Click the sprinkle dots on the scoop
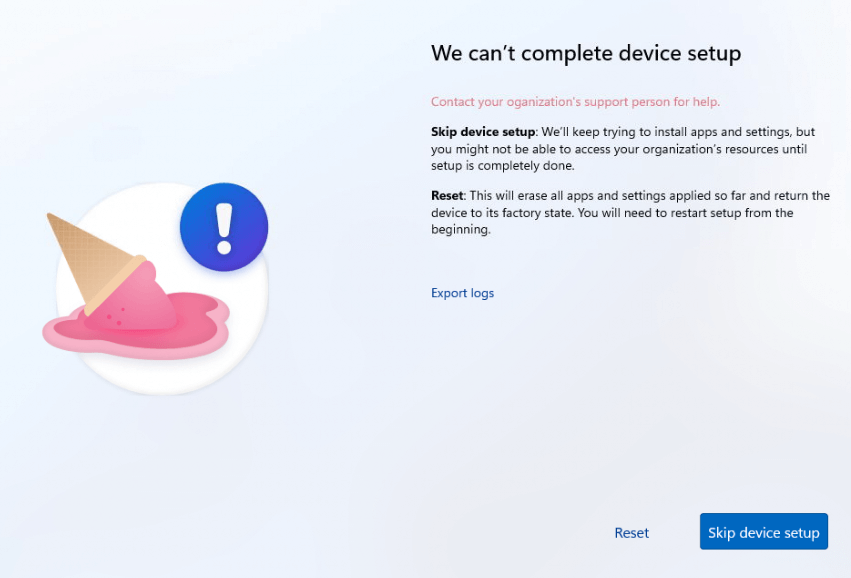This screenshot has width=851, height=578. pos(116,316)
